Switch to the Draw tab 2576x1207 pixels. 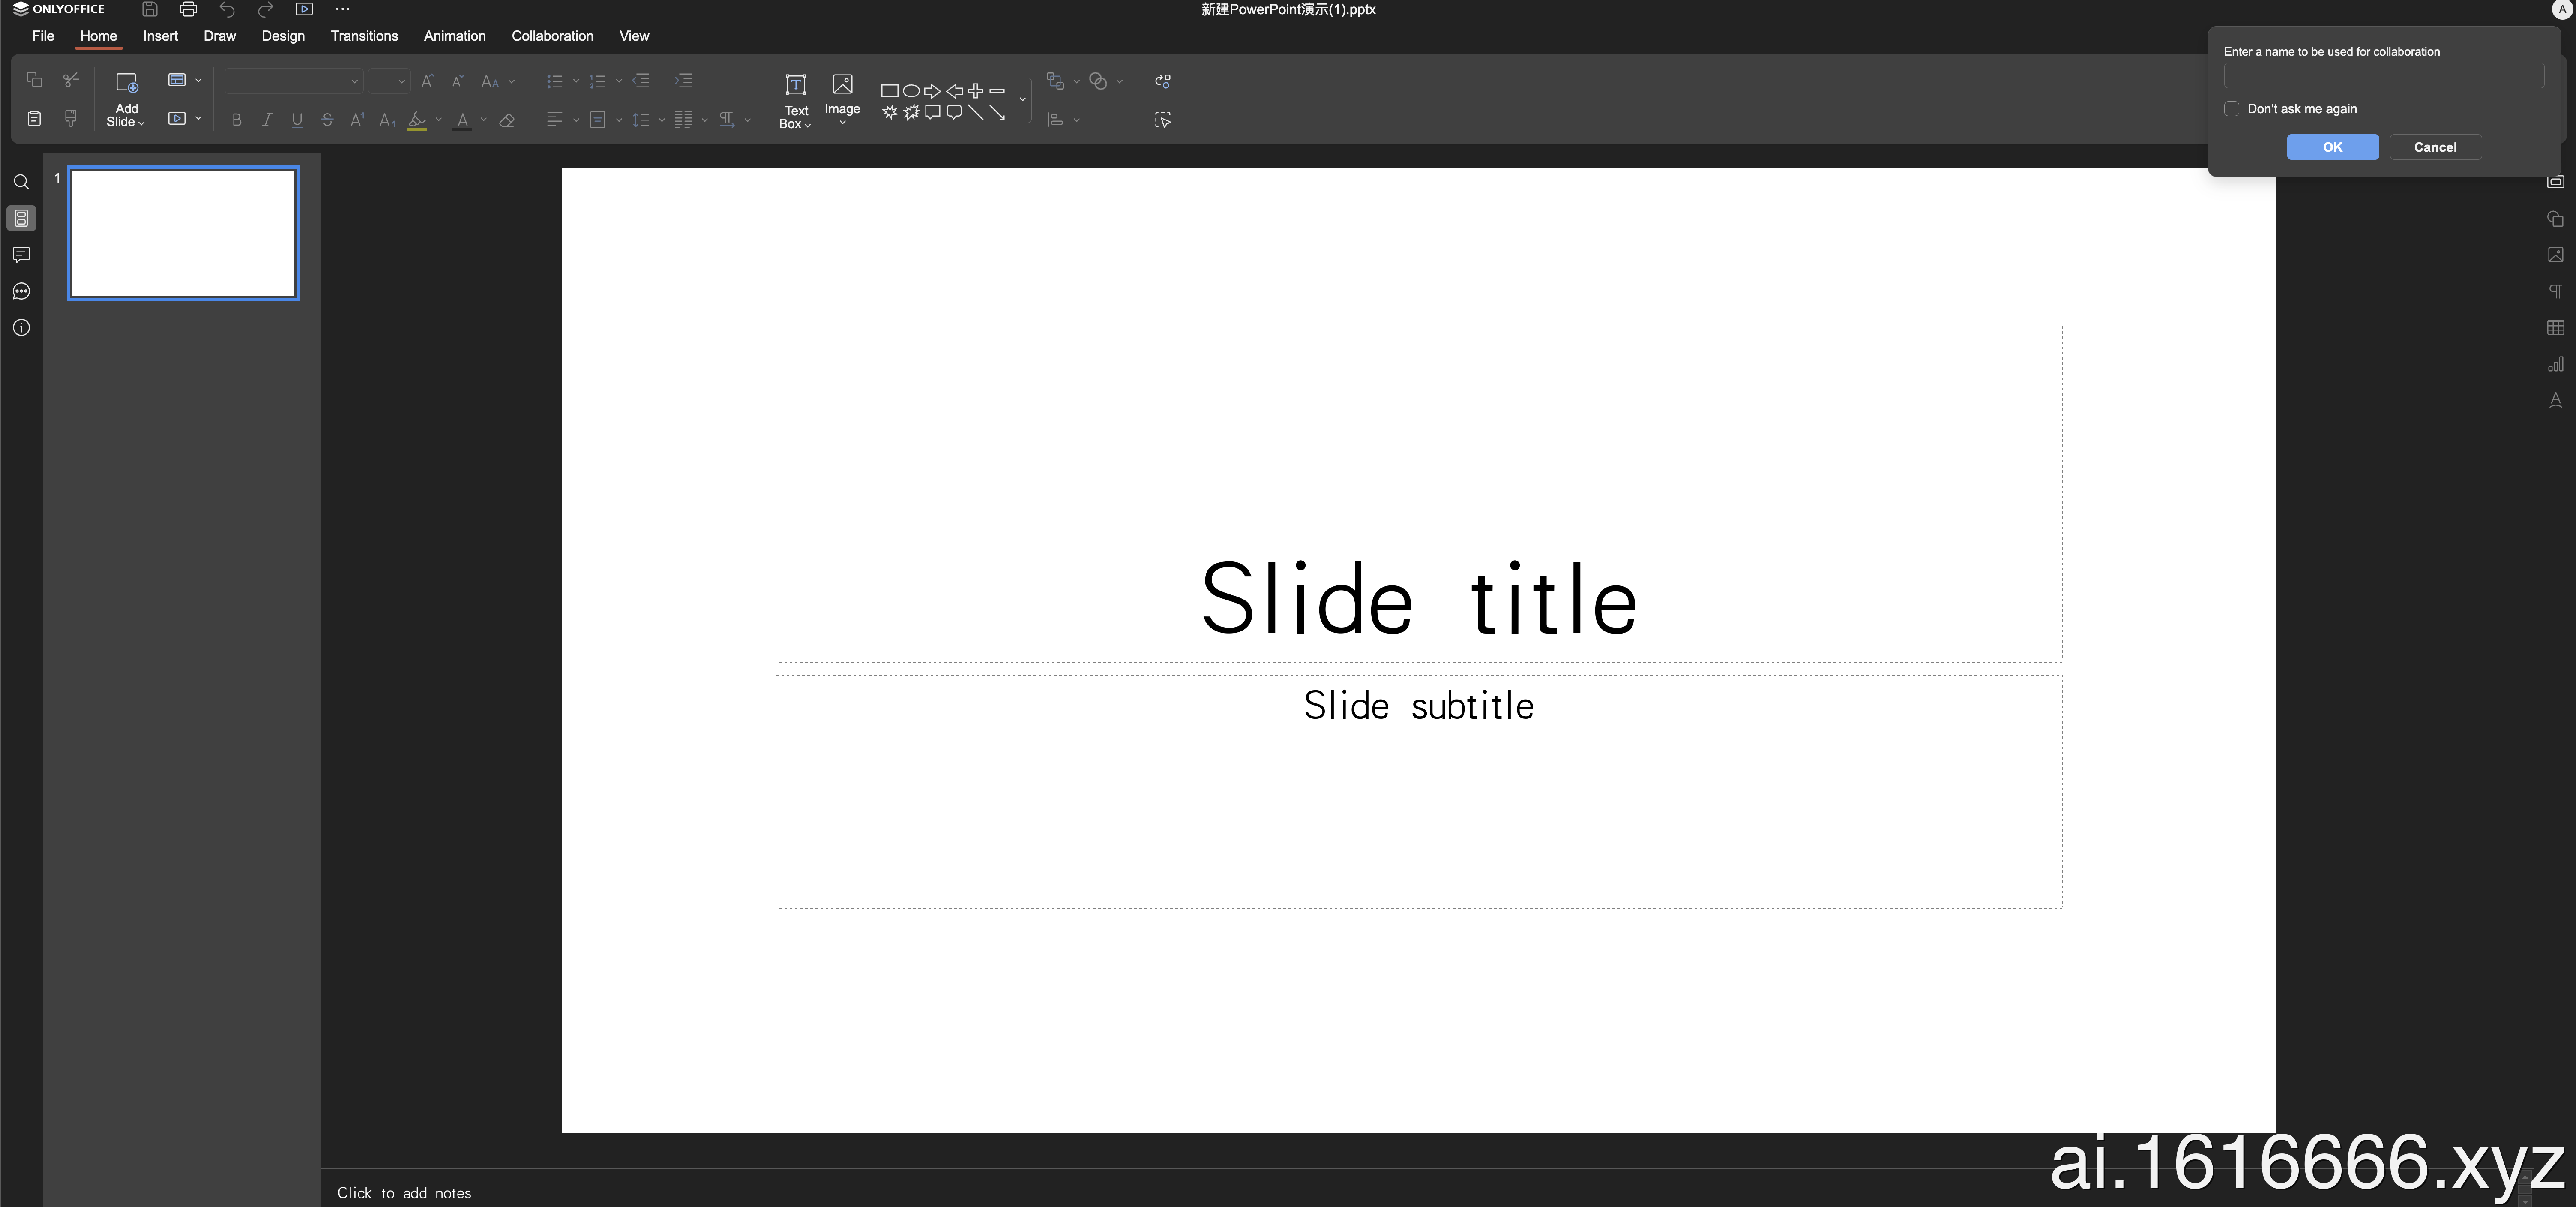tap(220, 36)
